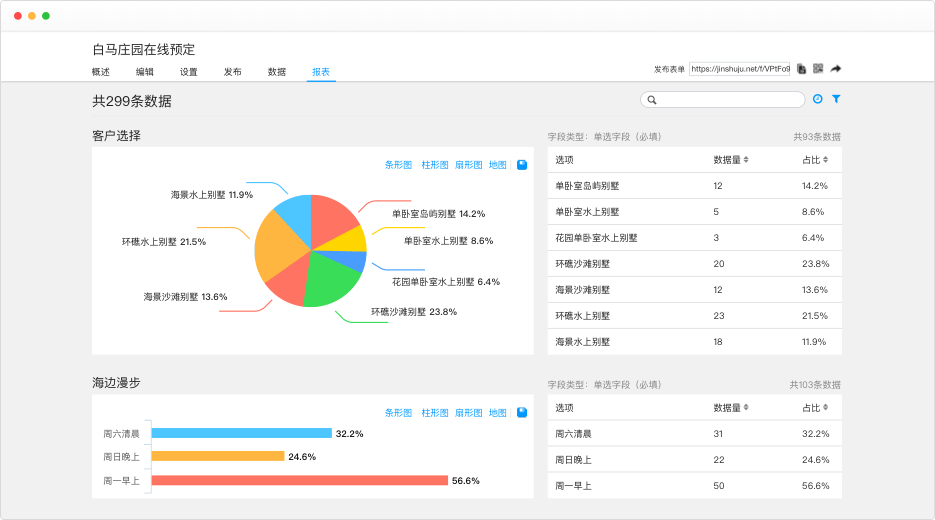The image size is (935, 520).
Task: Open the 设置 tab
Action: pyautogui.click(x=189, y=72)
